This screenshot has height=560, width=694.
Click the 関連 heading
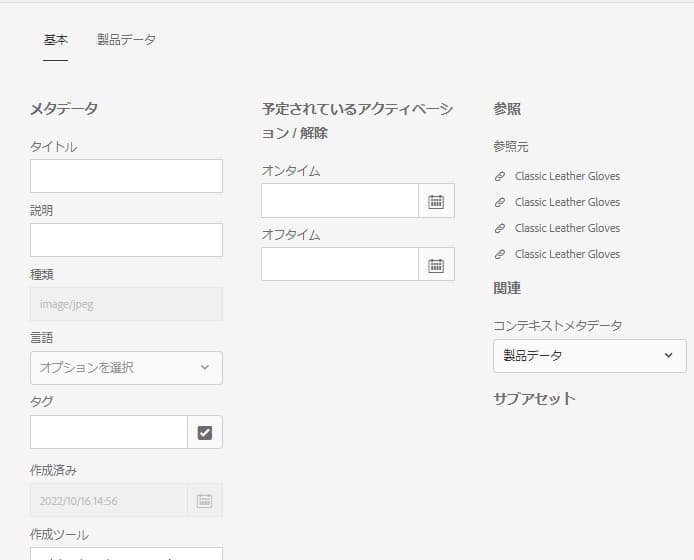[507, 288]
